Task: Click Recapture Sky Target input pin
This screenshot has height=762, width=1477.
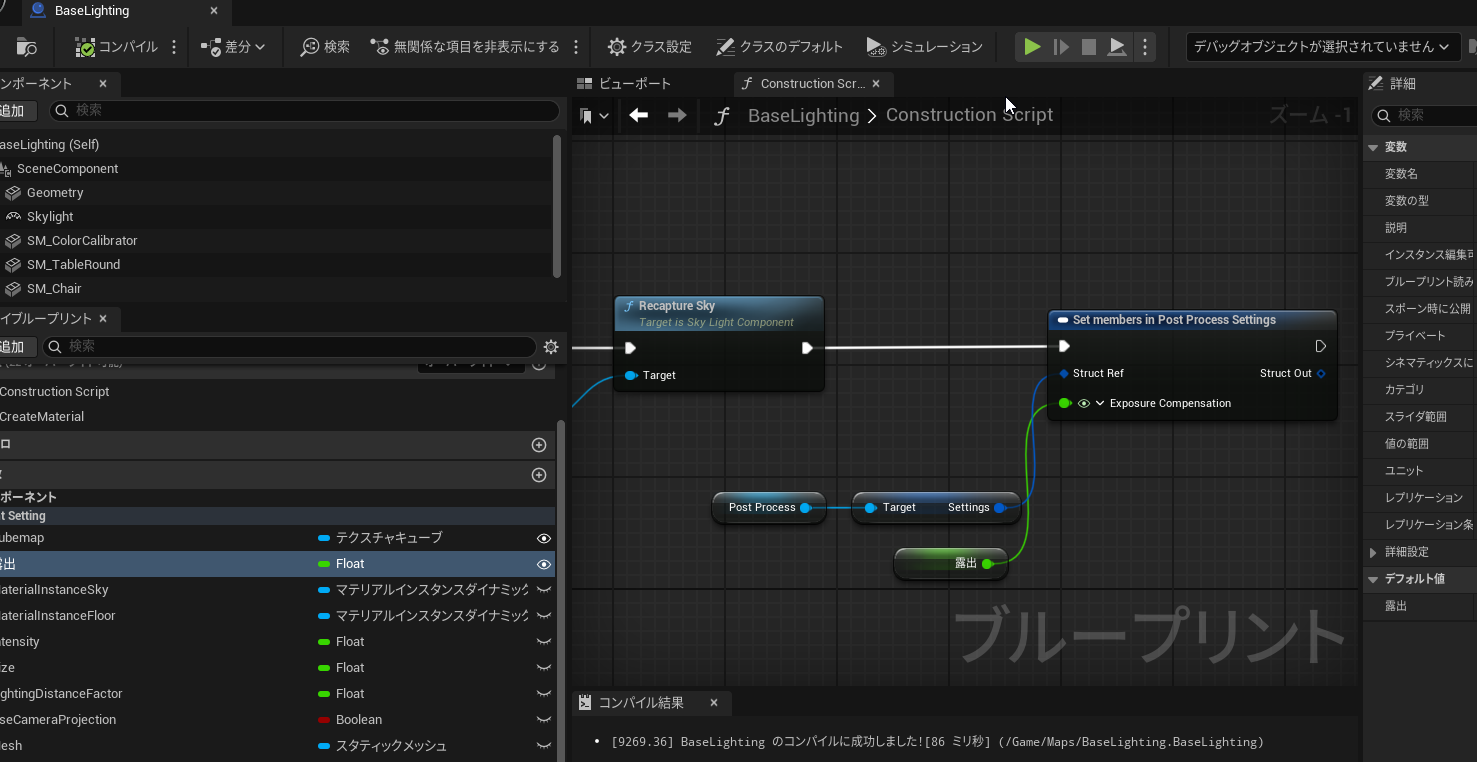Action: 631,375
